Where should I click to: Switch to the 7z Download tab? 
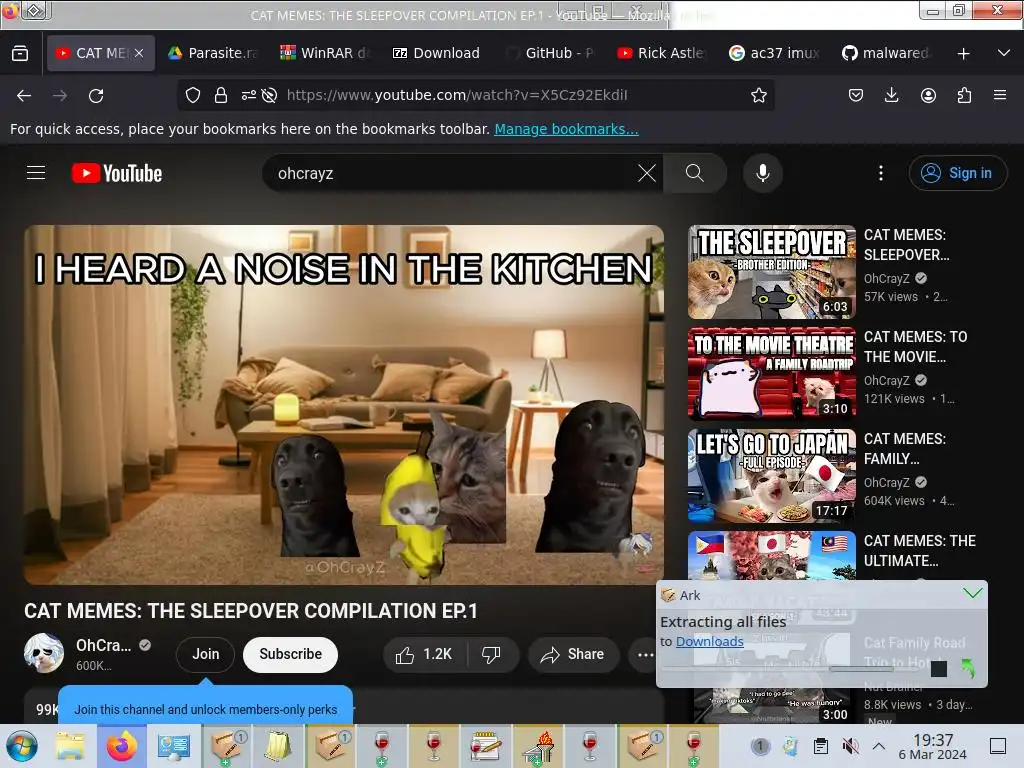436,53
